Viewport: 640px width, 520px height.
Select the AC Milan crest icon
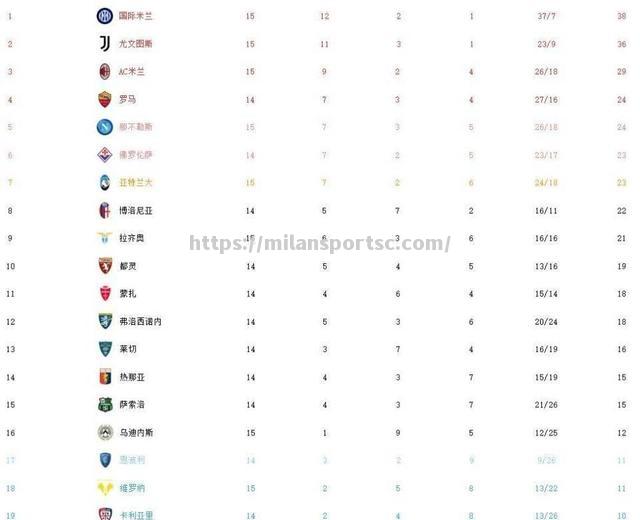coord(105,71)
